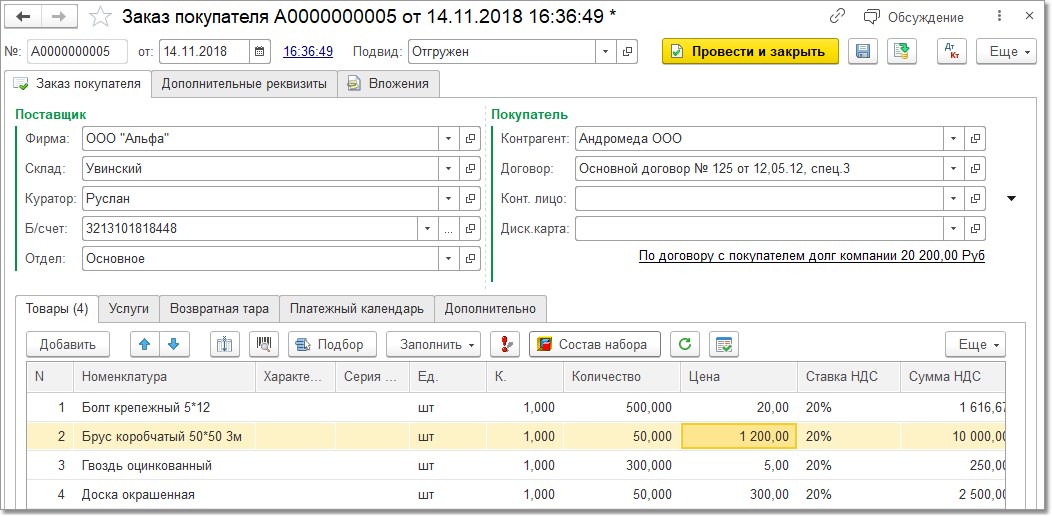Viewport: 1052px width, 517px height.
Task: Open the Обсуждение discussion panel
Action: [914, 17]
